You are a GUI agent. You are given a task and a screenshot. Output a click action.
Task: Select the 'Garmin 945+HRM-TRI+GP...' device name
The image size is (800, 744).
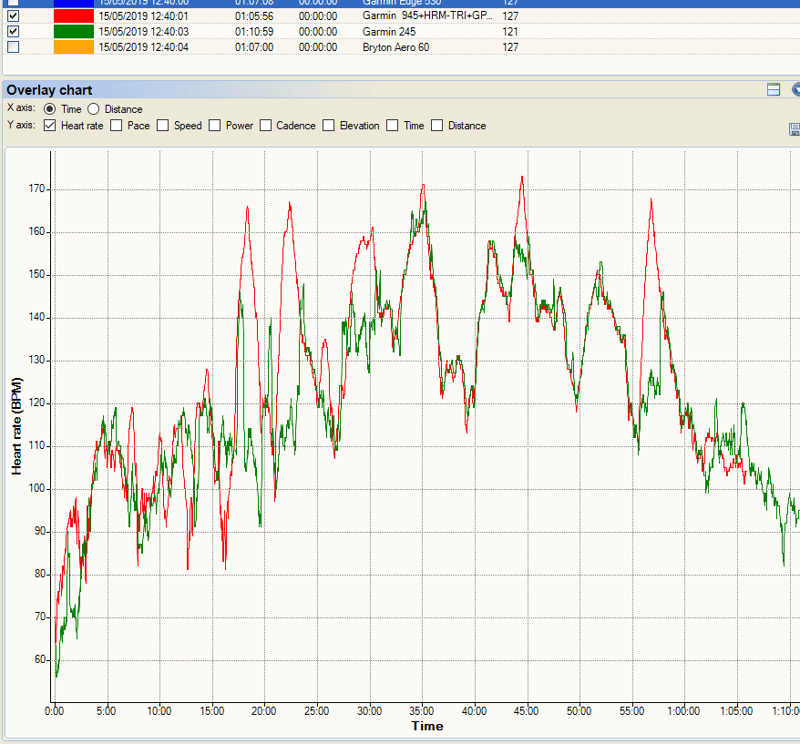[x=428, y=16]
